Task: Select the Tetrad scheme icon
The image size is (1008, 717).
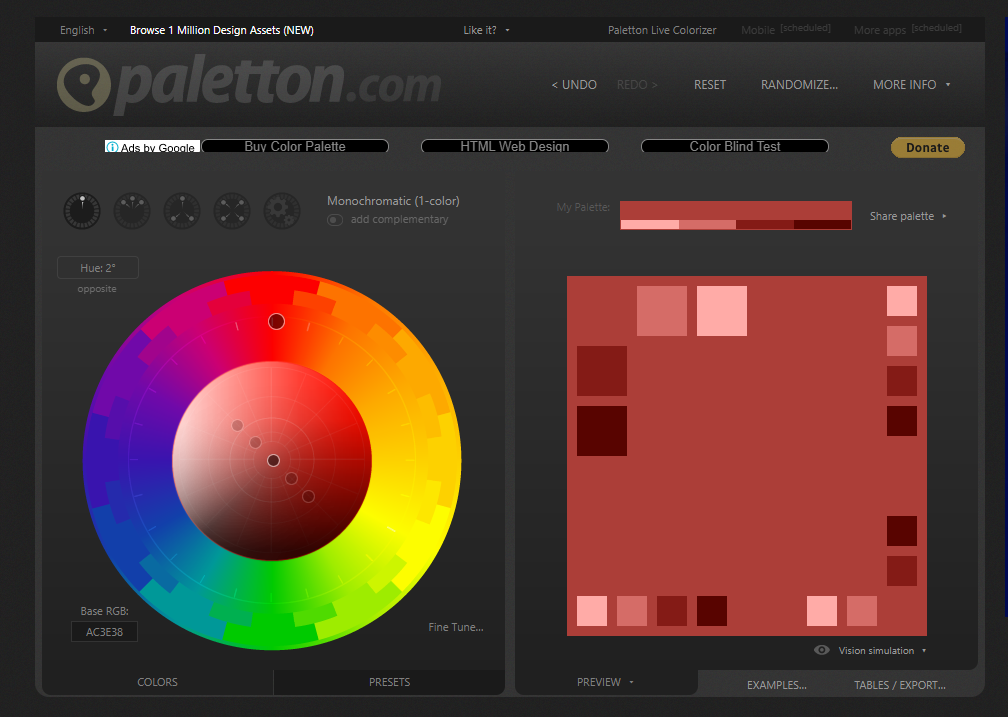Action: point(232,211)
